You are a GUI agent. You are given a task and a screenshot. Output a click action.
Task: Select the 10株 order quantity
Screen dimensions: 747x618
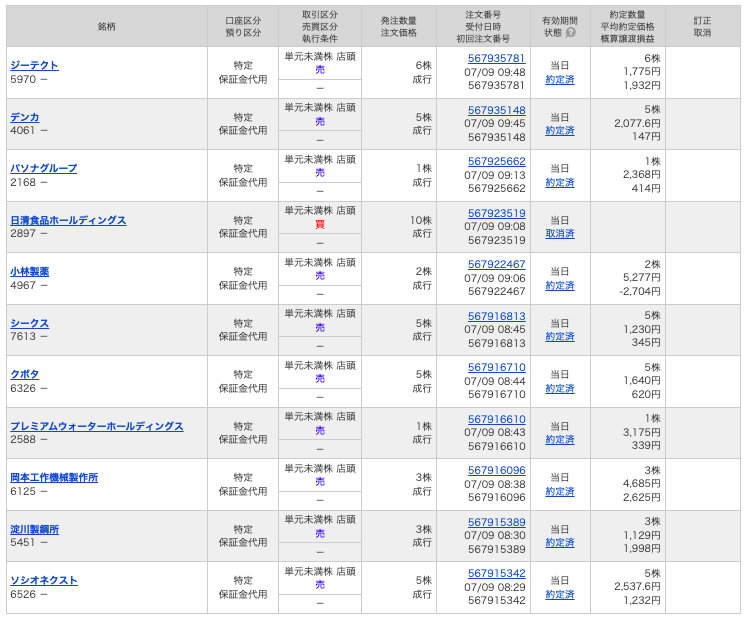click(x=421, y=220)
